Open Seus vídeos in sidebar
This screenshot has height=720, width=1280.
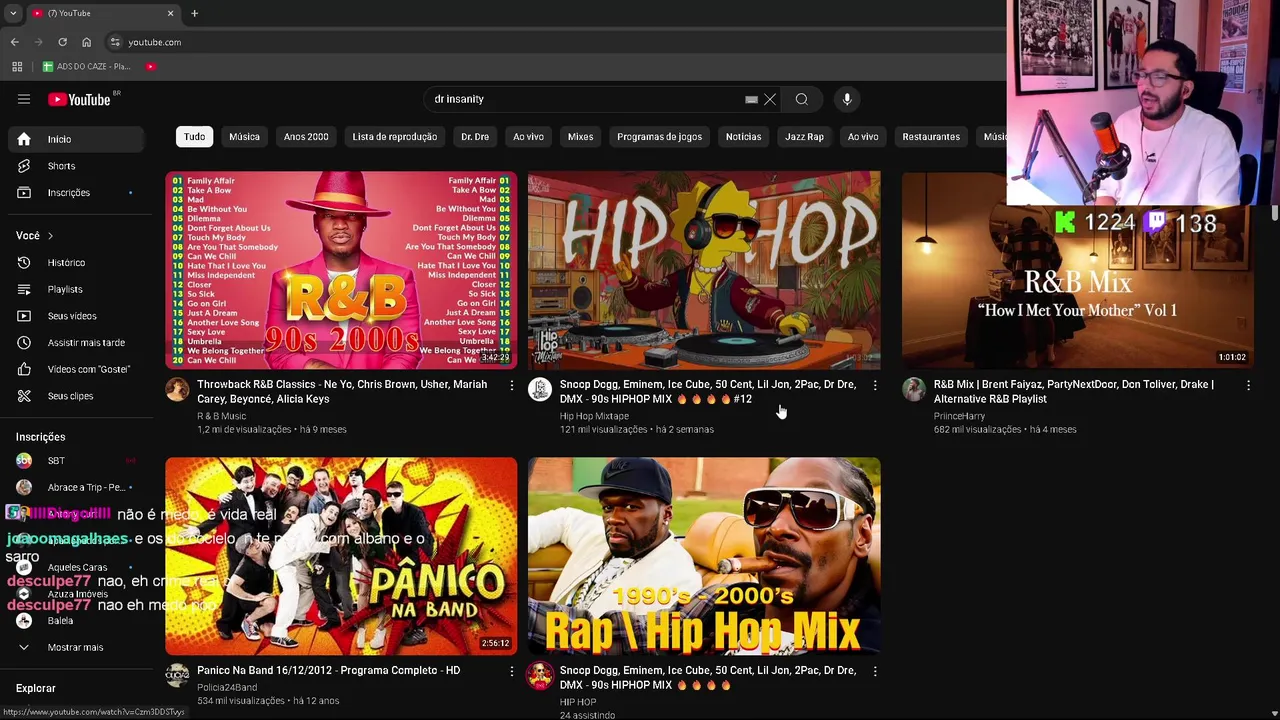pyautogui.click(x=75, y=316)
